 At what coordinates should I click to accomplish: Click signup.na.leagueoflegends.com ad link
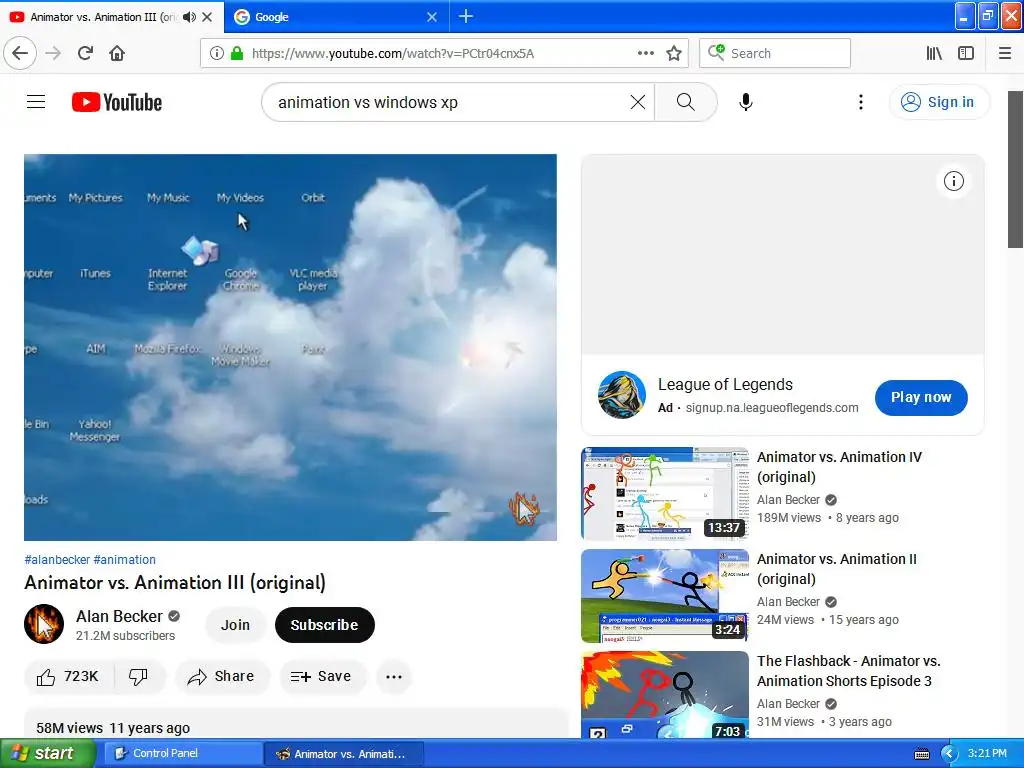(x=772, y=408)
